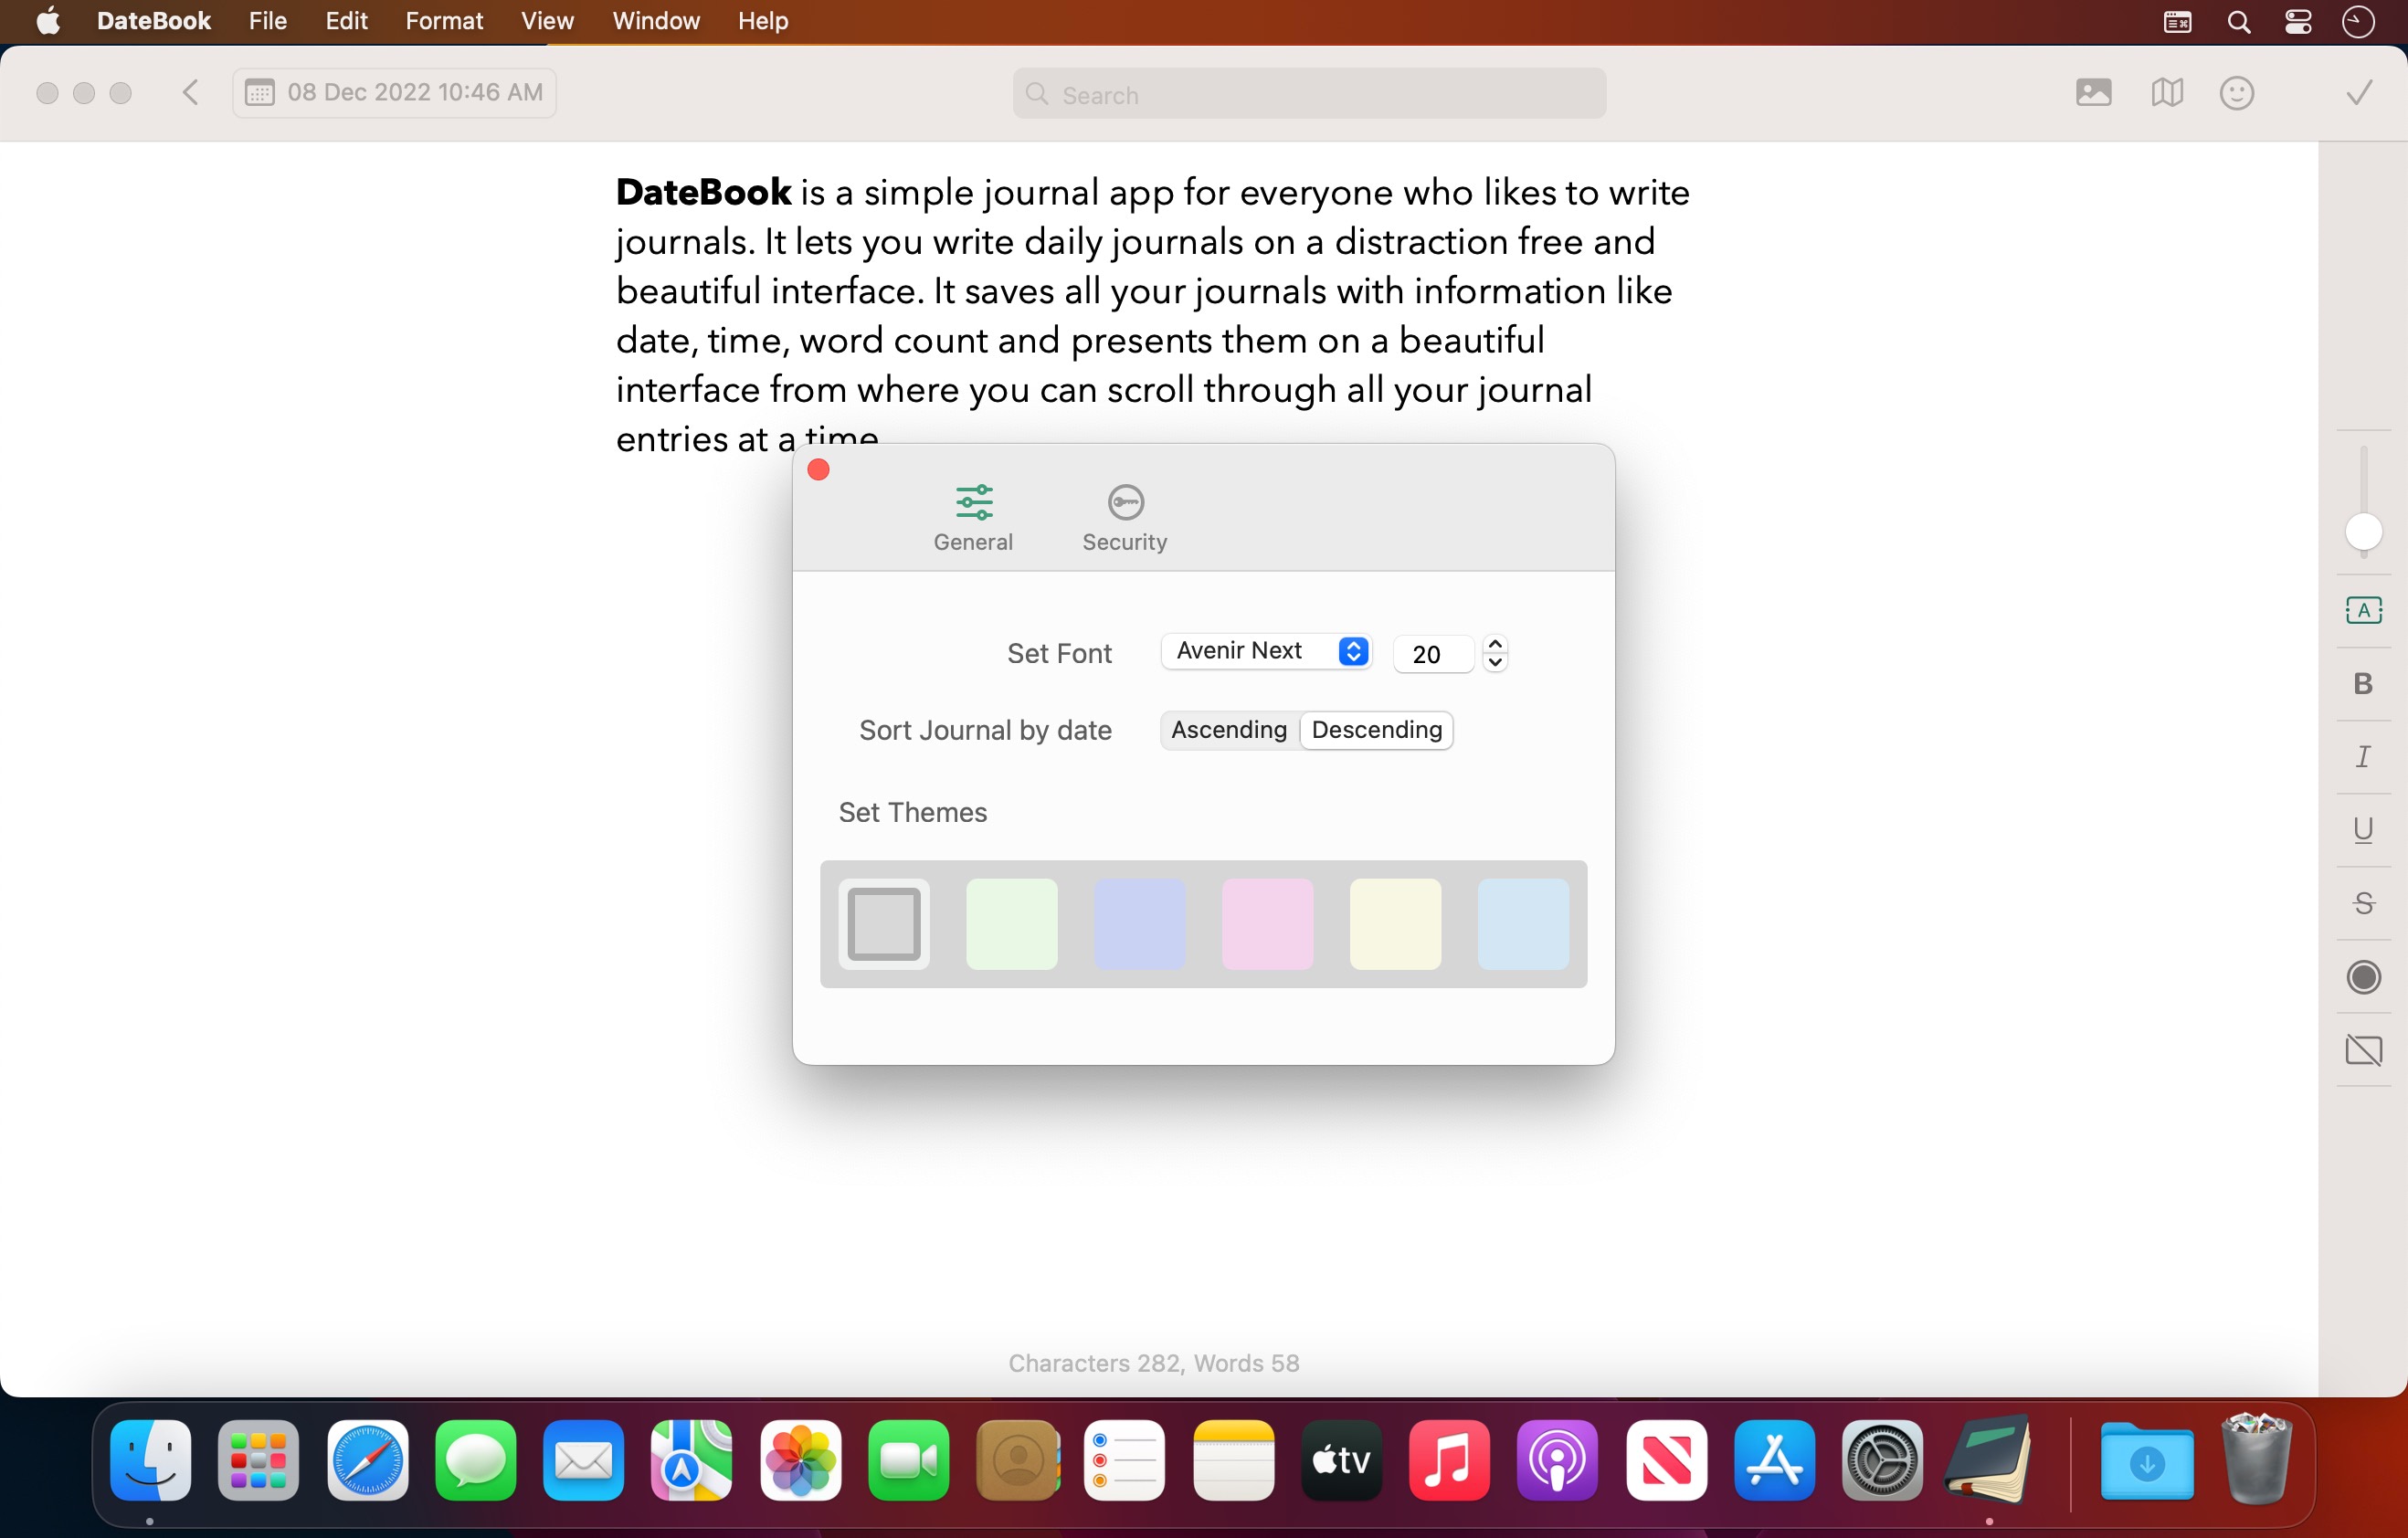Select Ascending sort order

coord(1229,730)
